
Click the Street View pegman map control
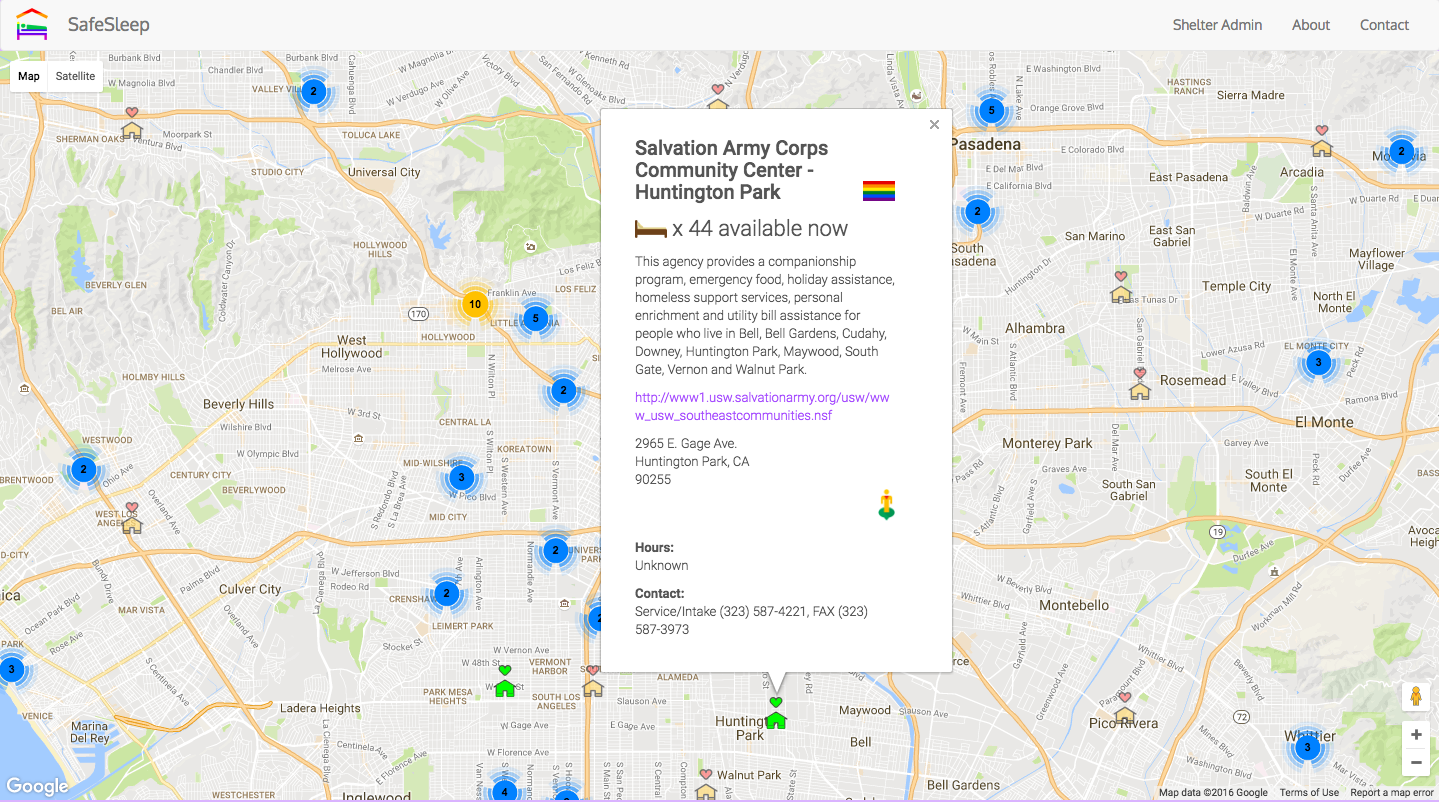[x=1416, y=696]
